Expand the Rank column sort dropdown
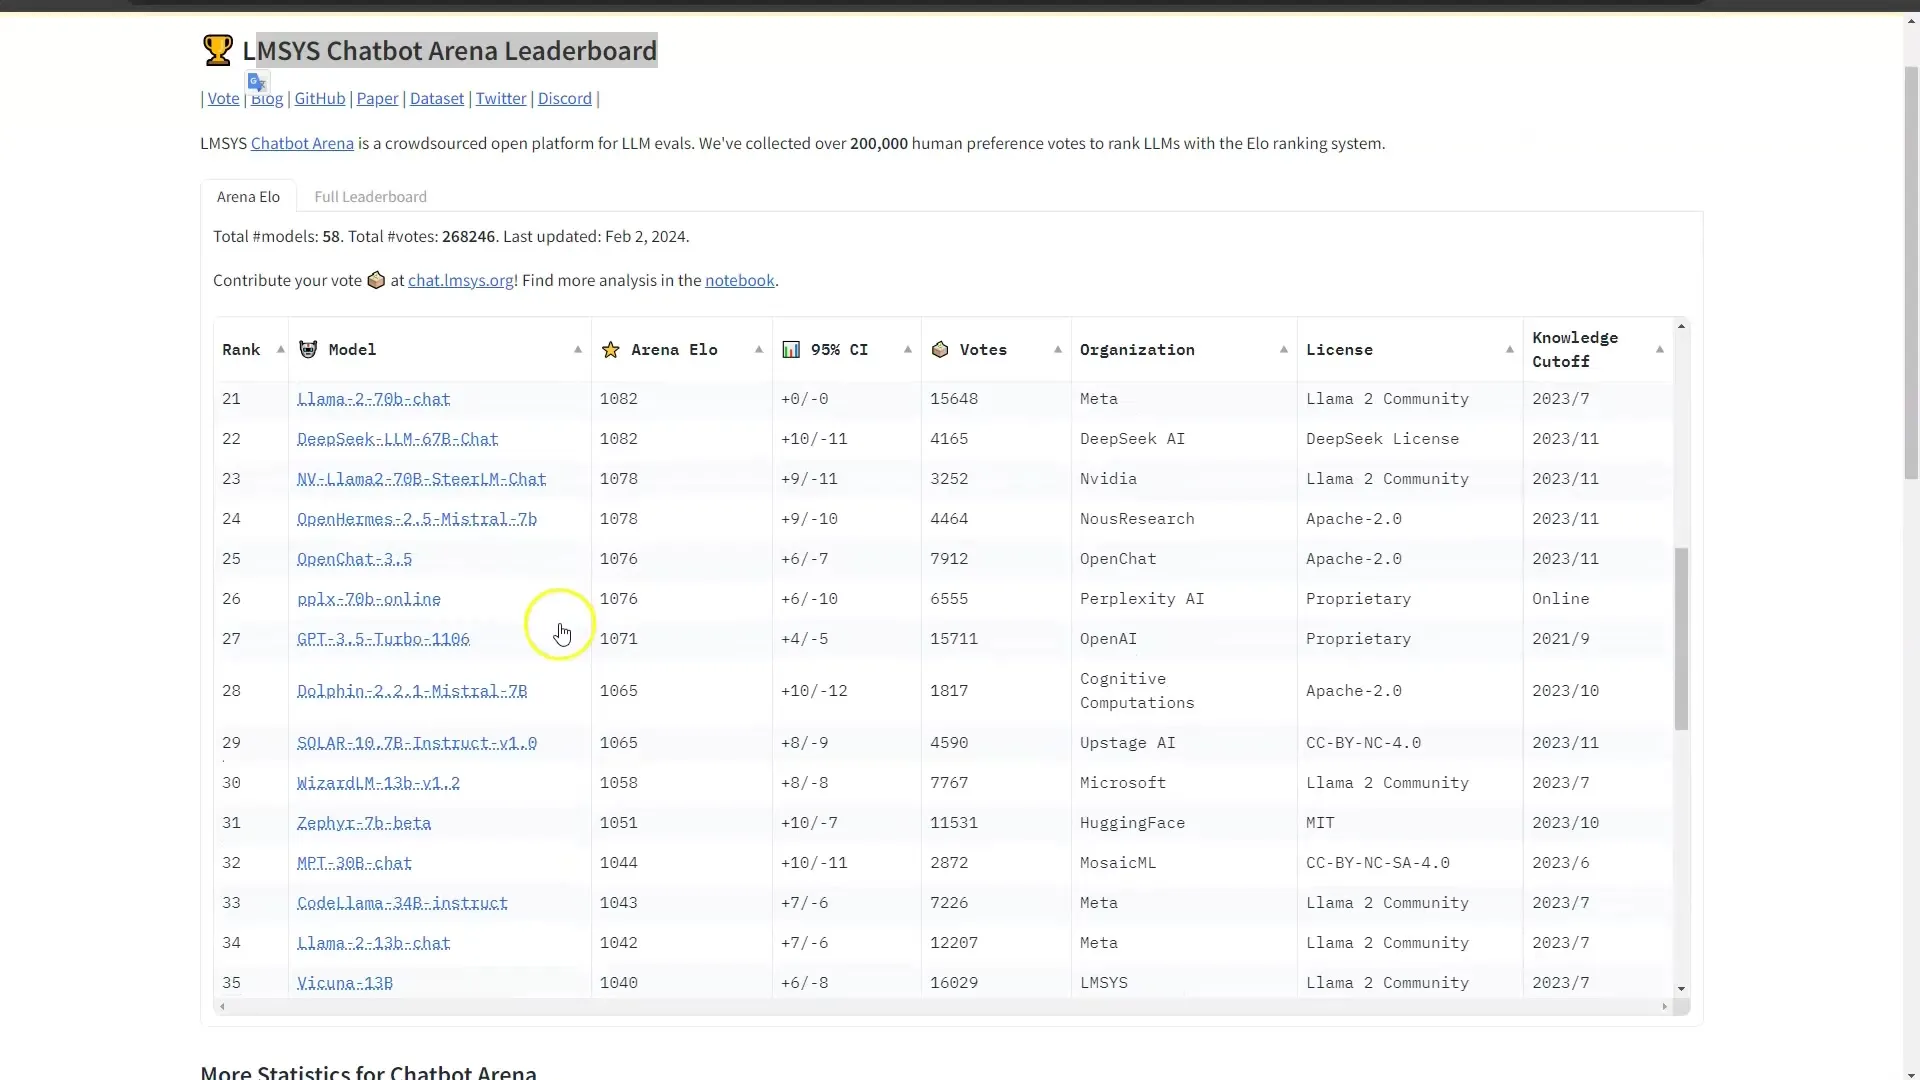Screen dimensions: 1920x1080 [x=281, y=349]
